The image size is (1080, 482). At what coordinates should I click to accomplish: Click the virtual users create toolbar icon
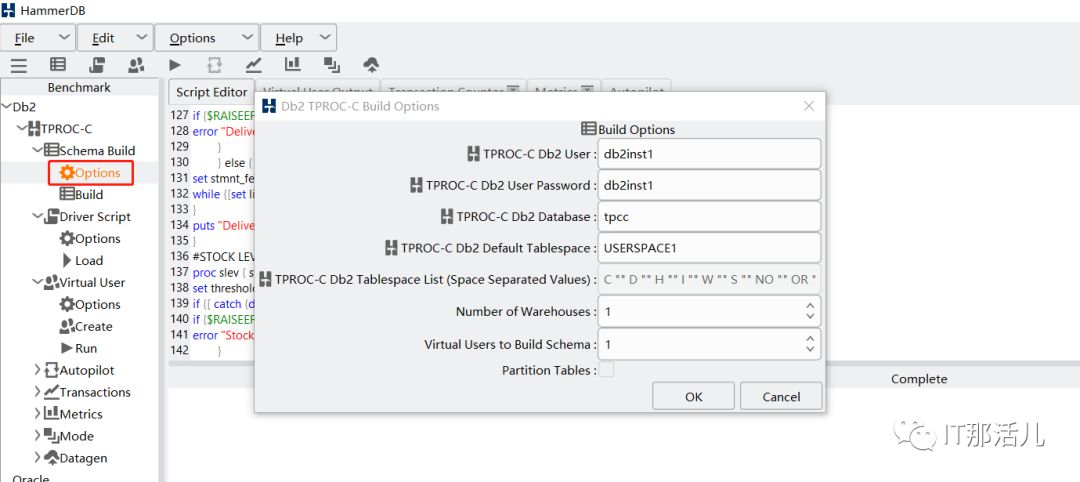point(136,65)
